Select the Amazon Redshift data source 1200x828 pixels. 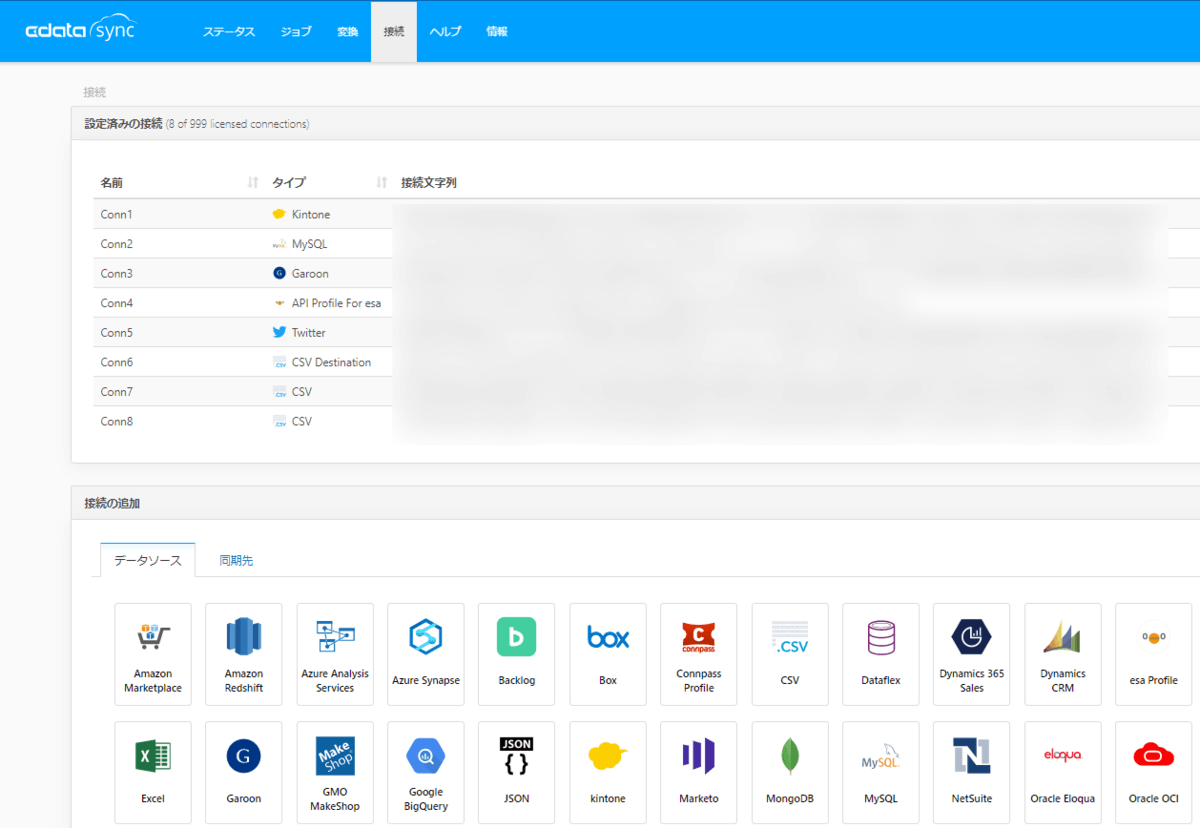tap(244, 654)
